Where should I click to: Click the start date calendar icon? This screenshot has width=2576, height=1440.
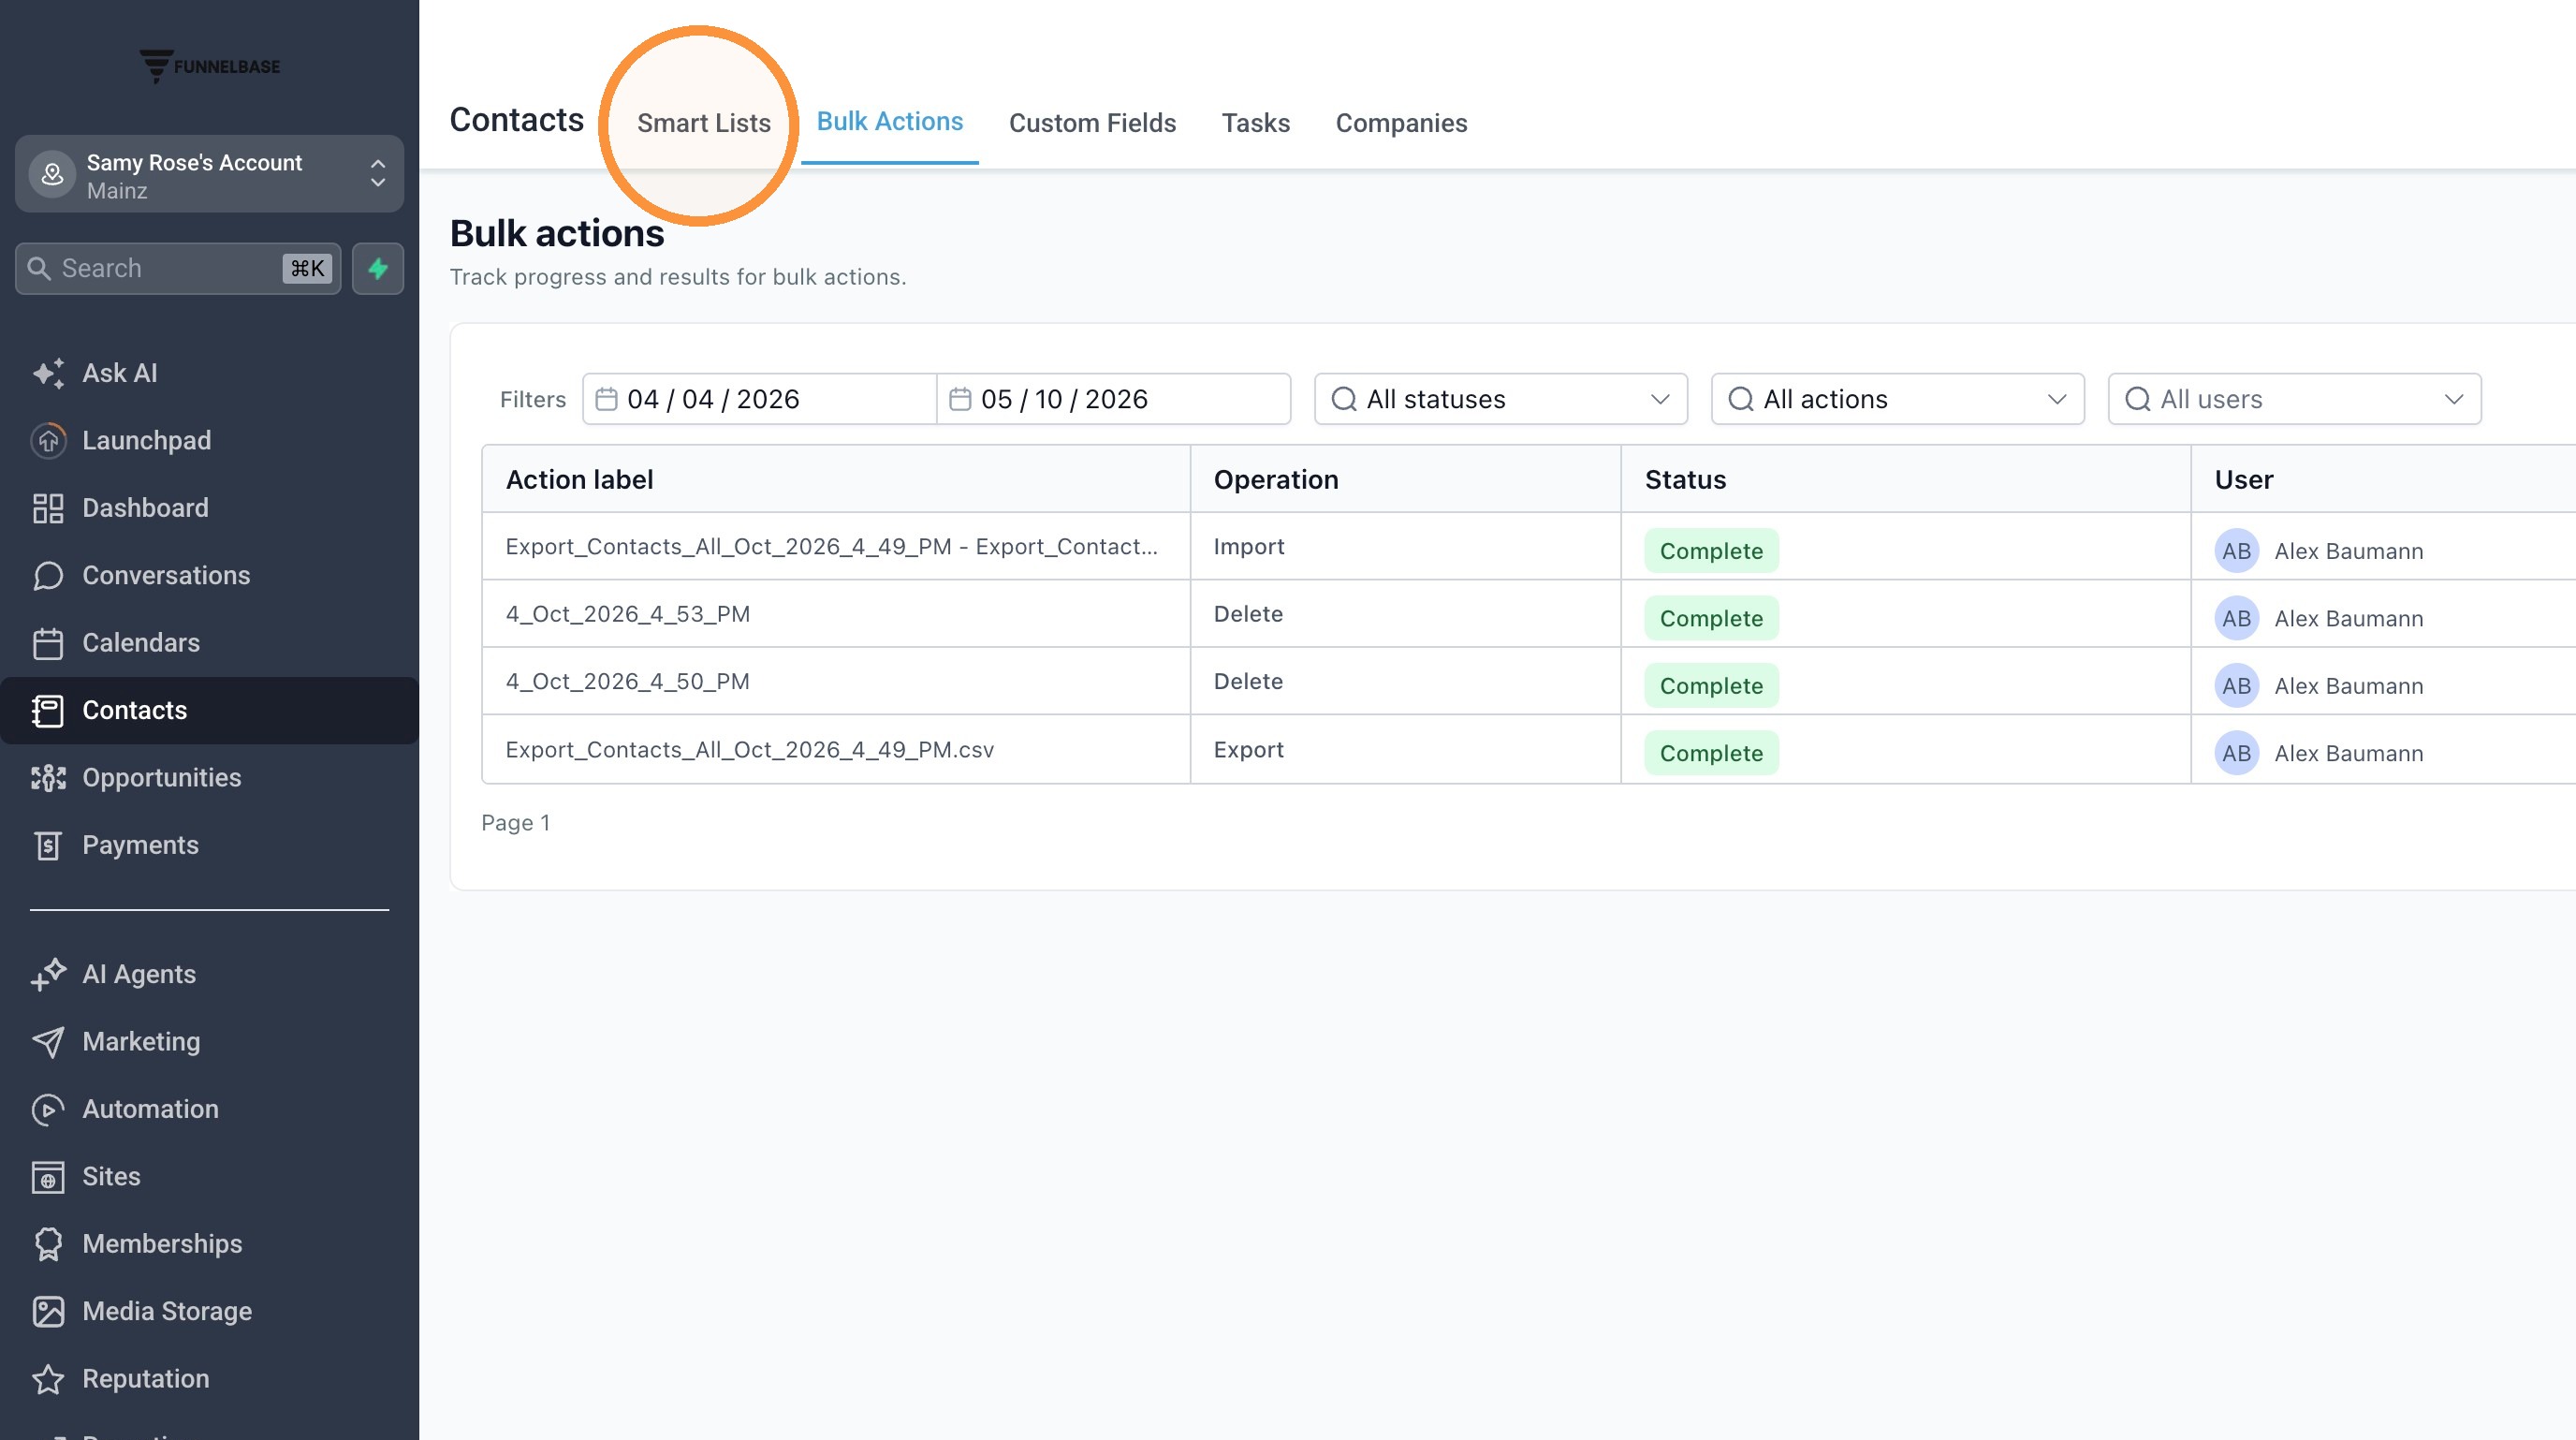[x=606, y=399]
